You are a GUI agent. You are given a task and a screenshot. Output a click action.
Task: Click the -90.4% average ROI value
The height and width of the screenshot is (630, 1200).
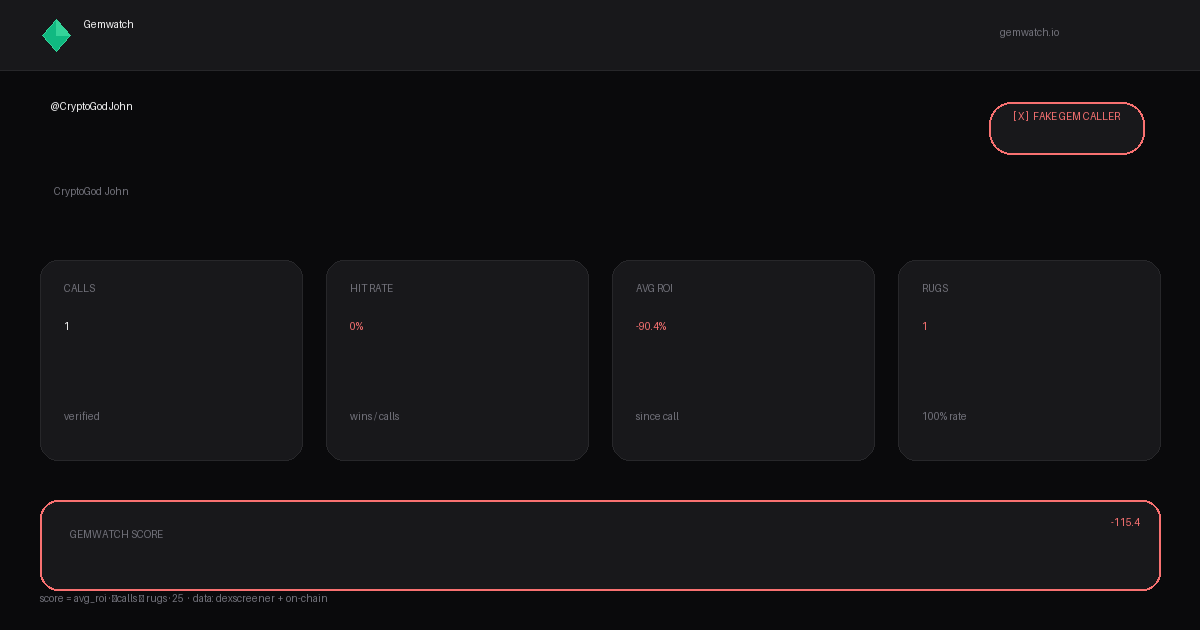click(x=651, y=327)
